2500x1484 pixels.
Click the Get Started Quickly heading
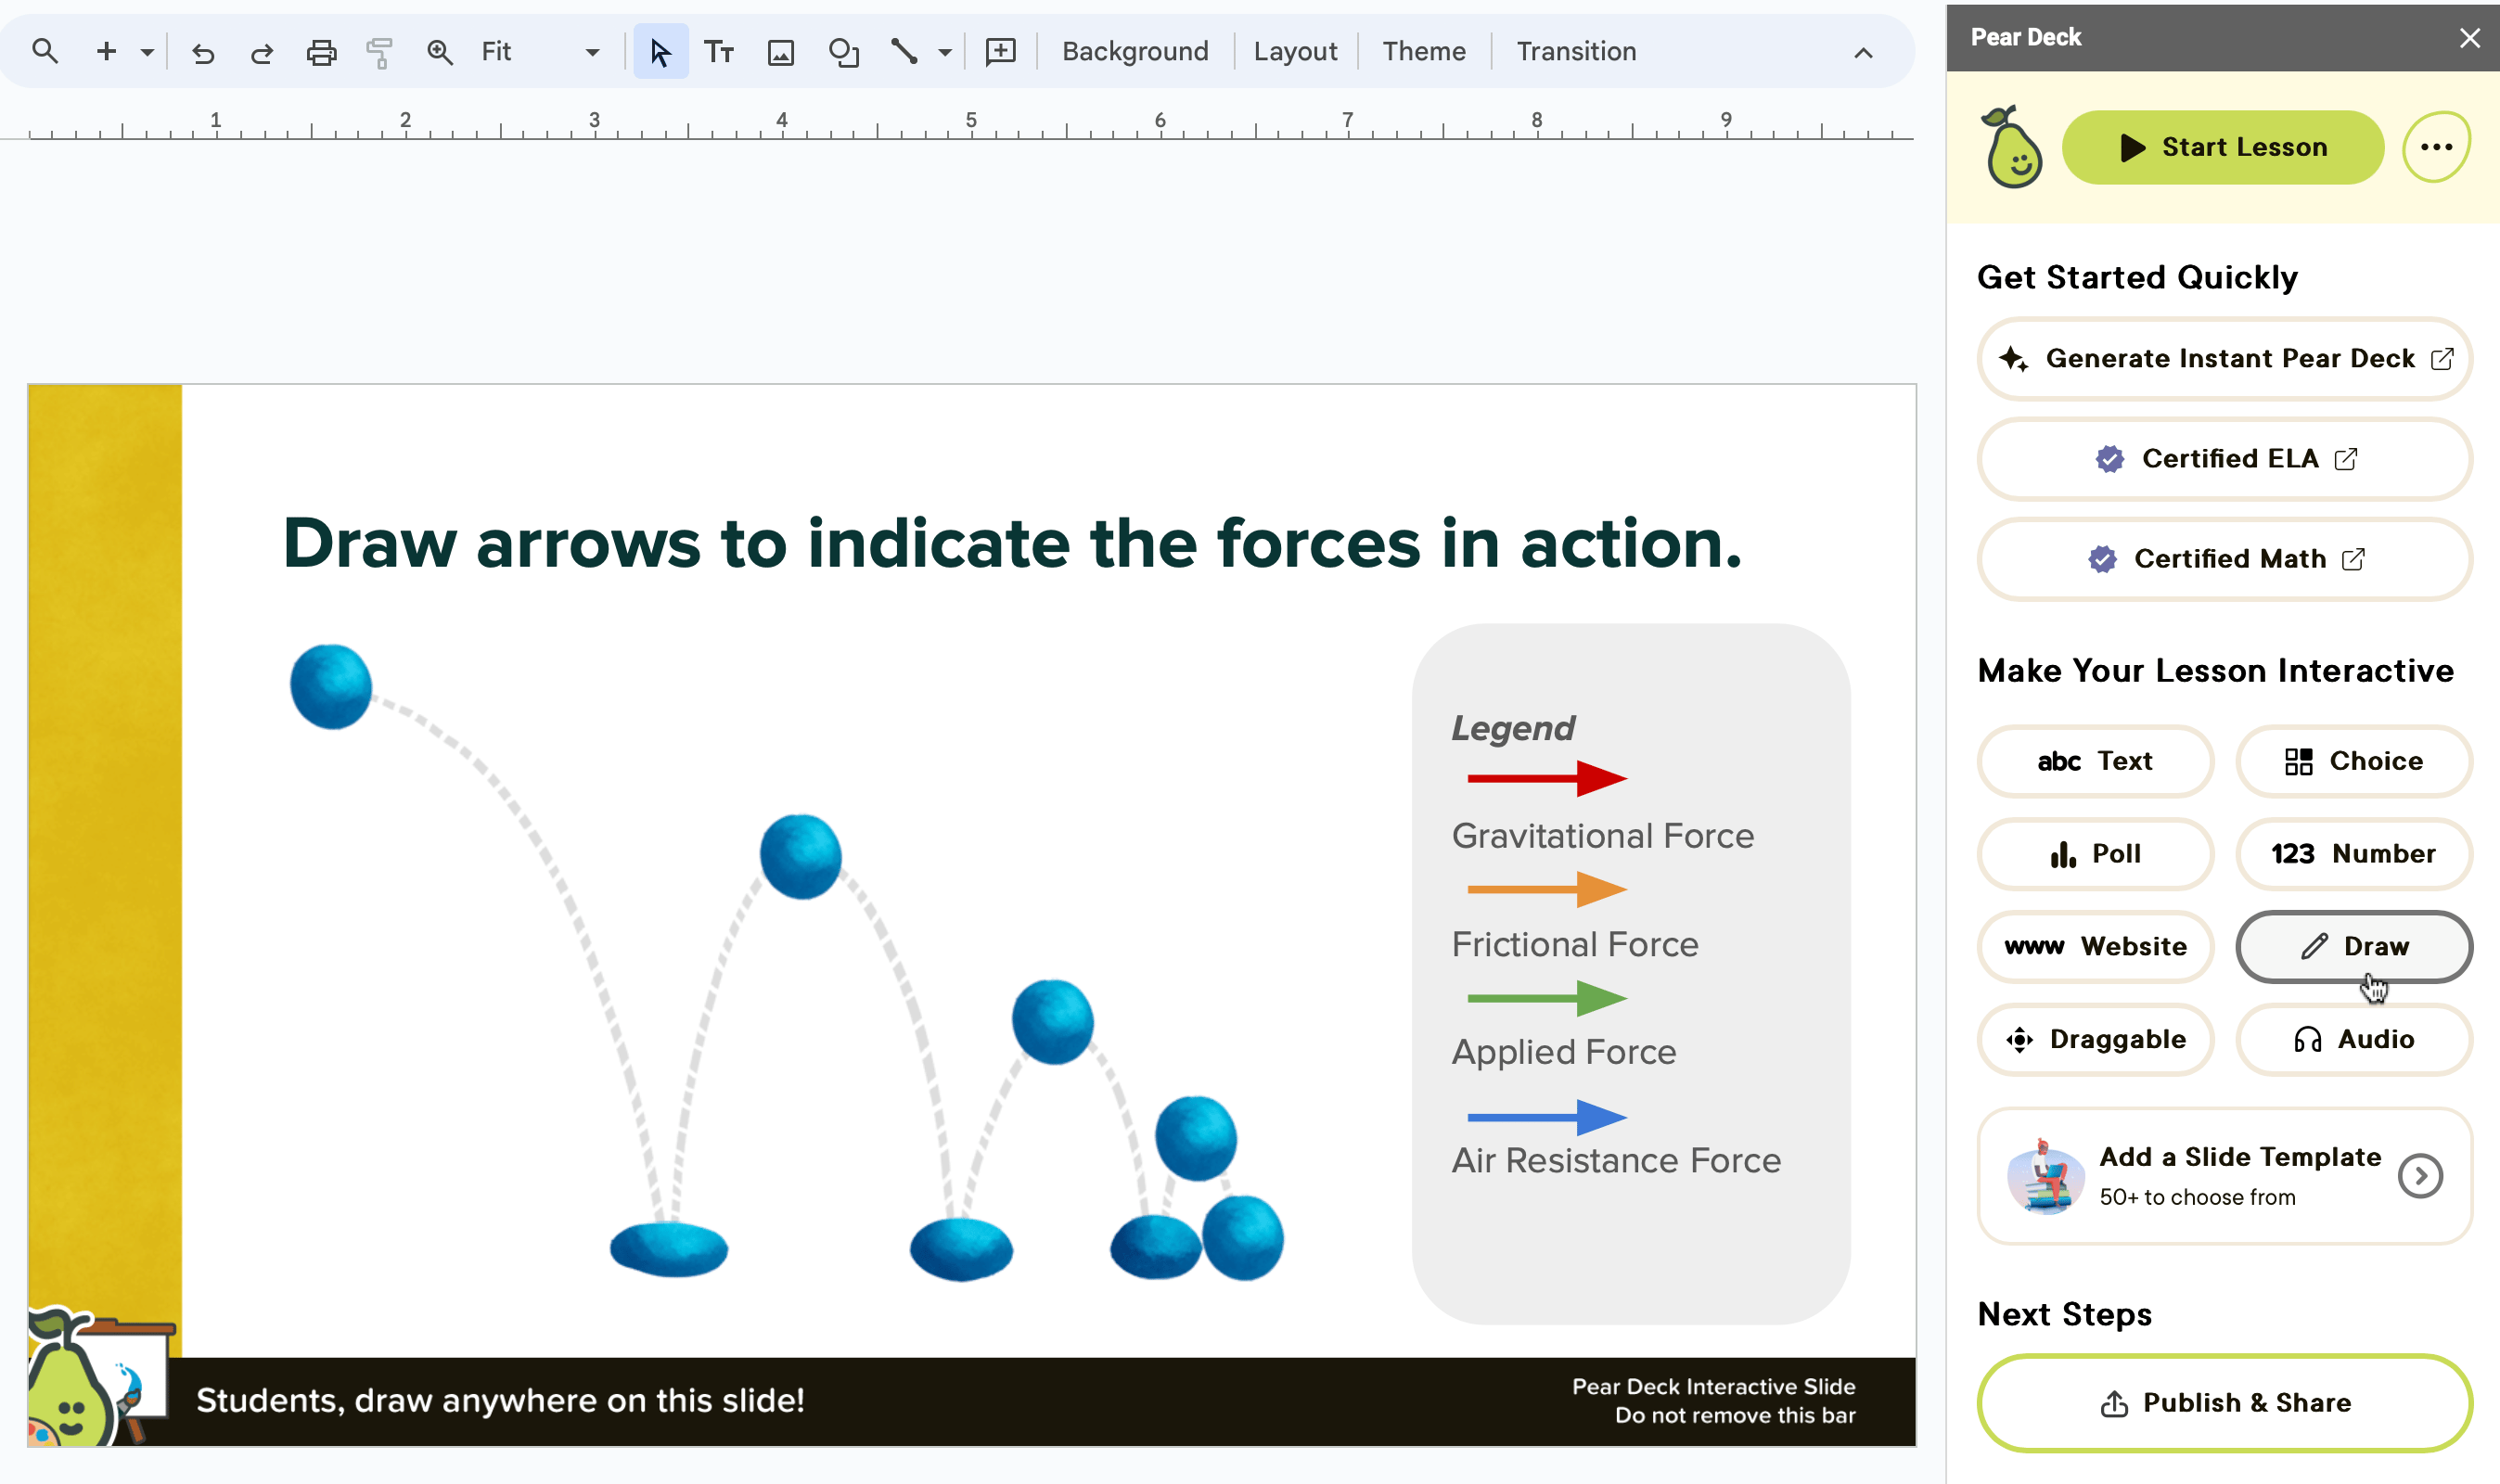tap(2137, 277)
